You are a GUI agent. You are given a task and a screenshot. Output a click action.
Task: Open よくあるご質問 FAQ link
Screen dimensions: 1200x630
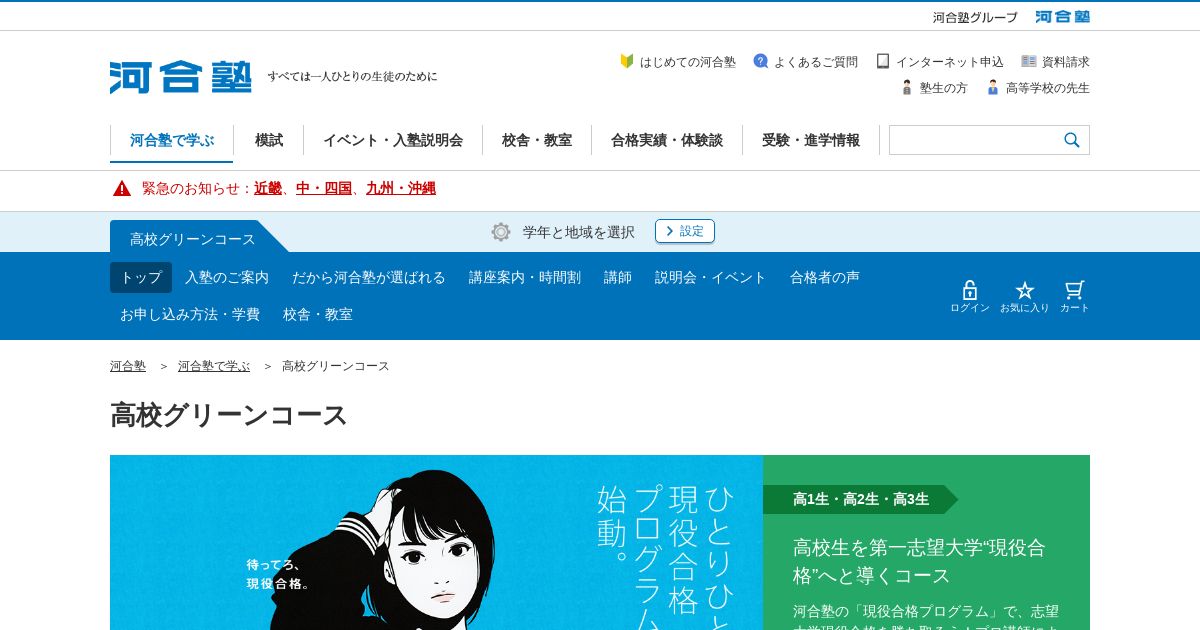click(815, 62)
